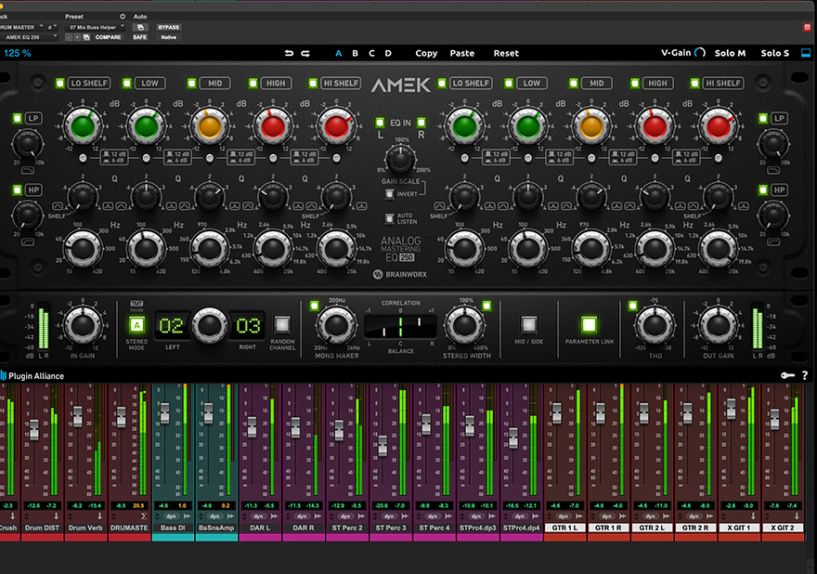Enable the left HP filter switch
Screen dimensions: 817x574
pyautogui.click(x=18, y=190)
